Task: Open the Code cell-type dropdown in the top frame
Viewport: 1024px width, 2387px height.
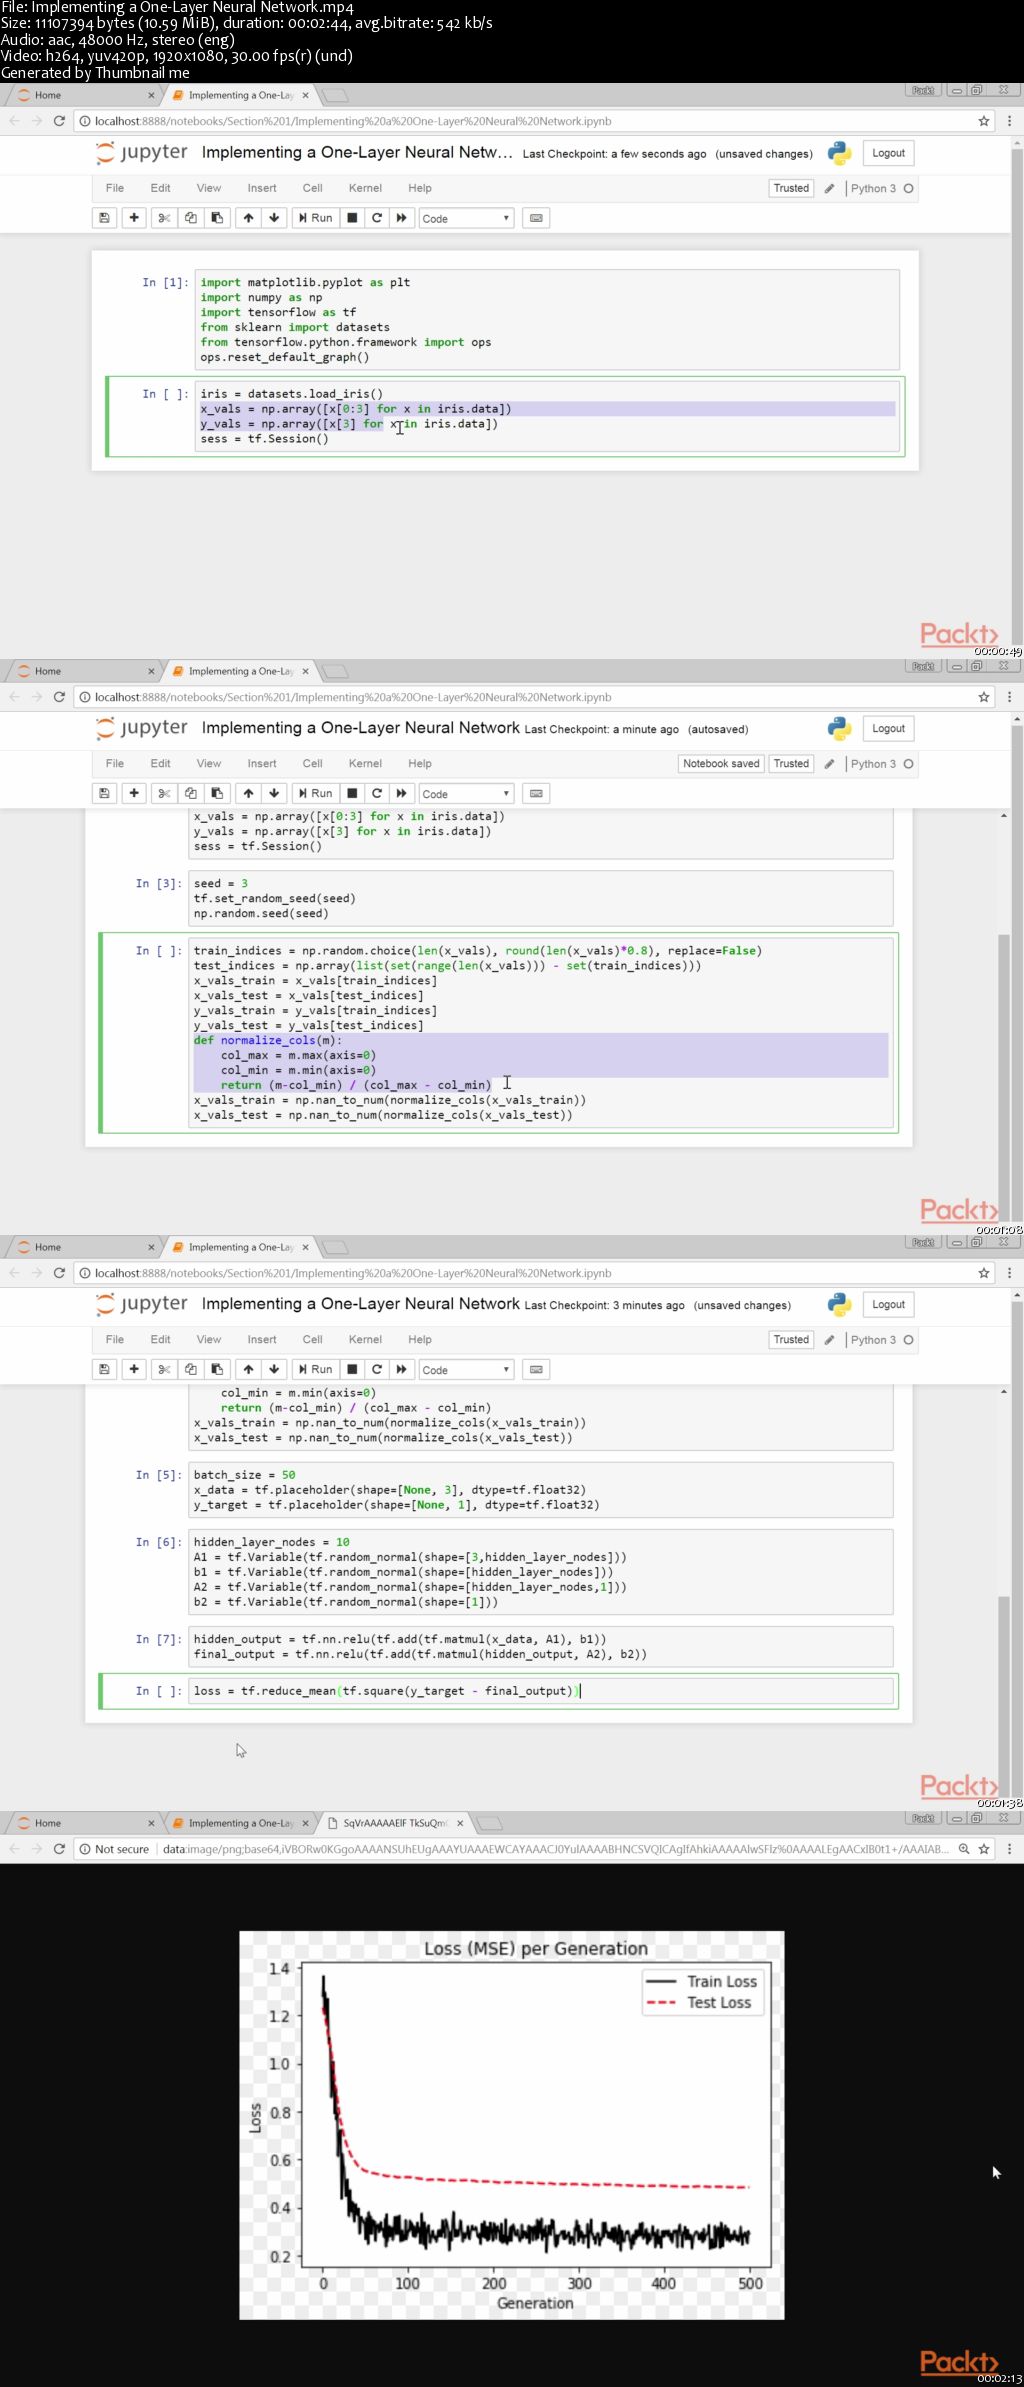Action: click(466, 218)
